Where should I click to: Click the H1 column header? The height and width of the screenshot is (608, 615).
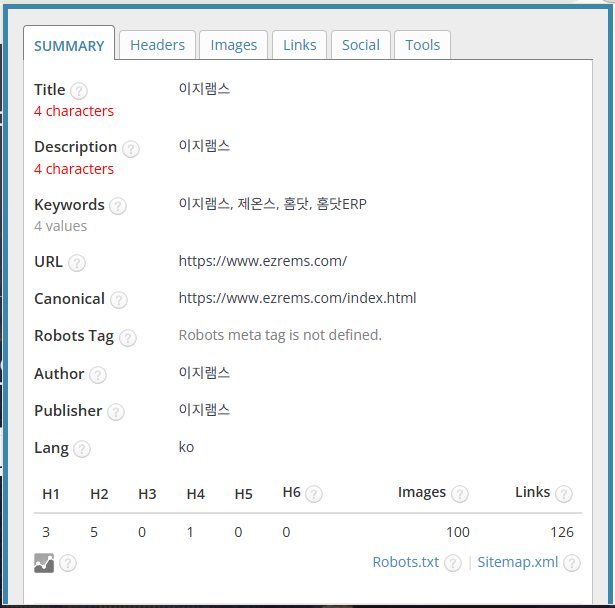pos(51,494)
